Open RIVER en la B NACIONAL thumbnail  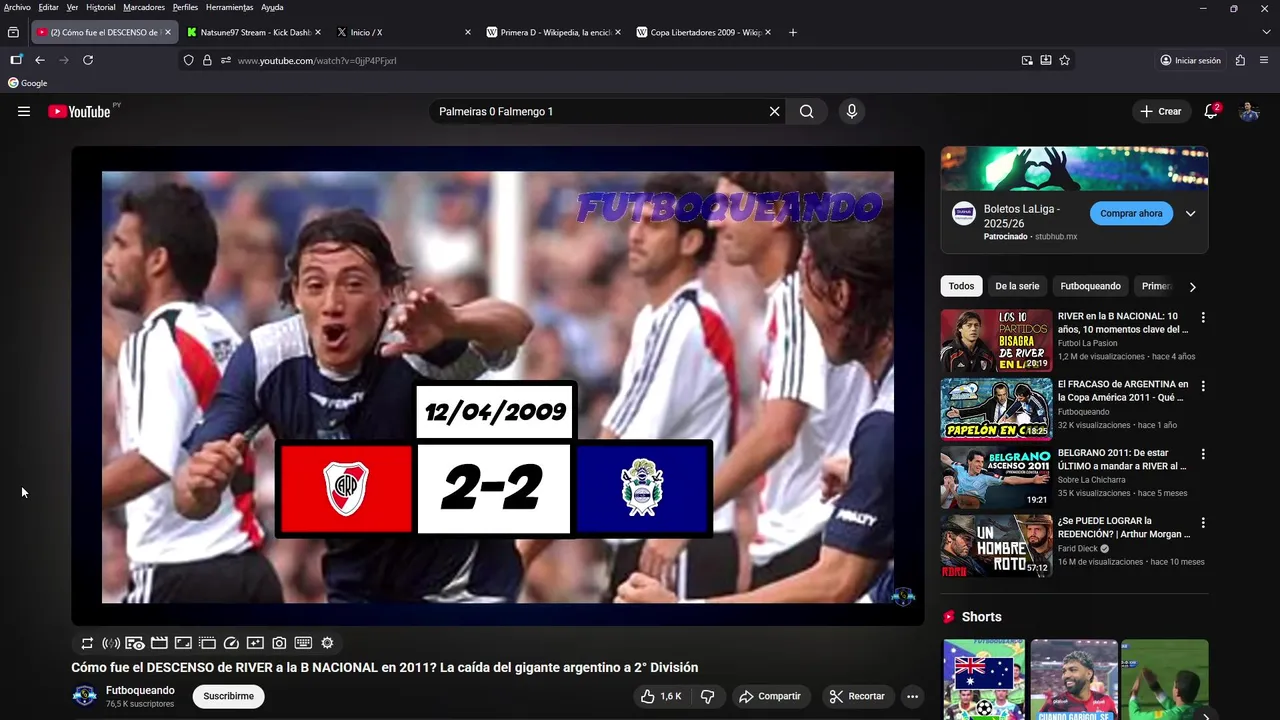(996, 341)
